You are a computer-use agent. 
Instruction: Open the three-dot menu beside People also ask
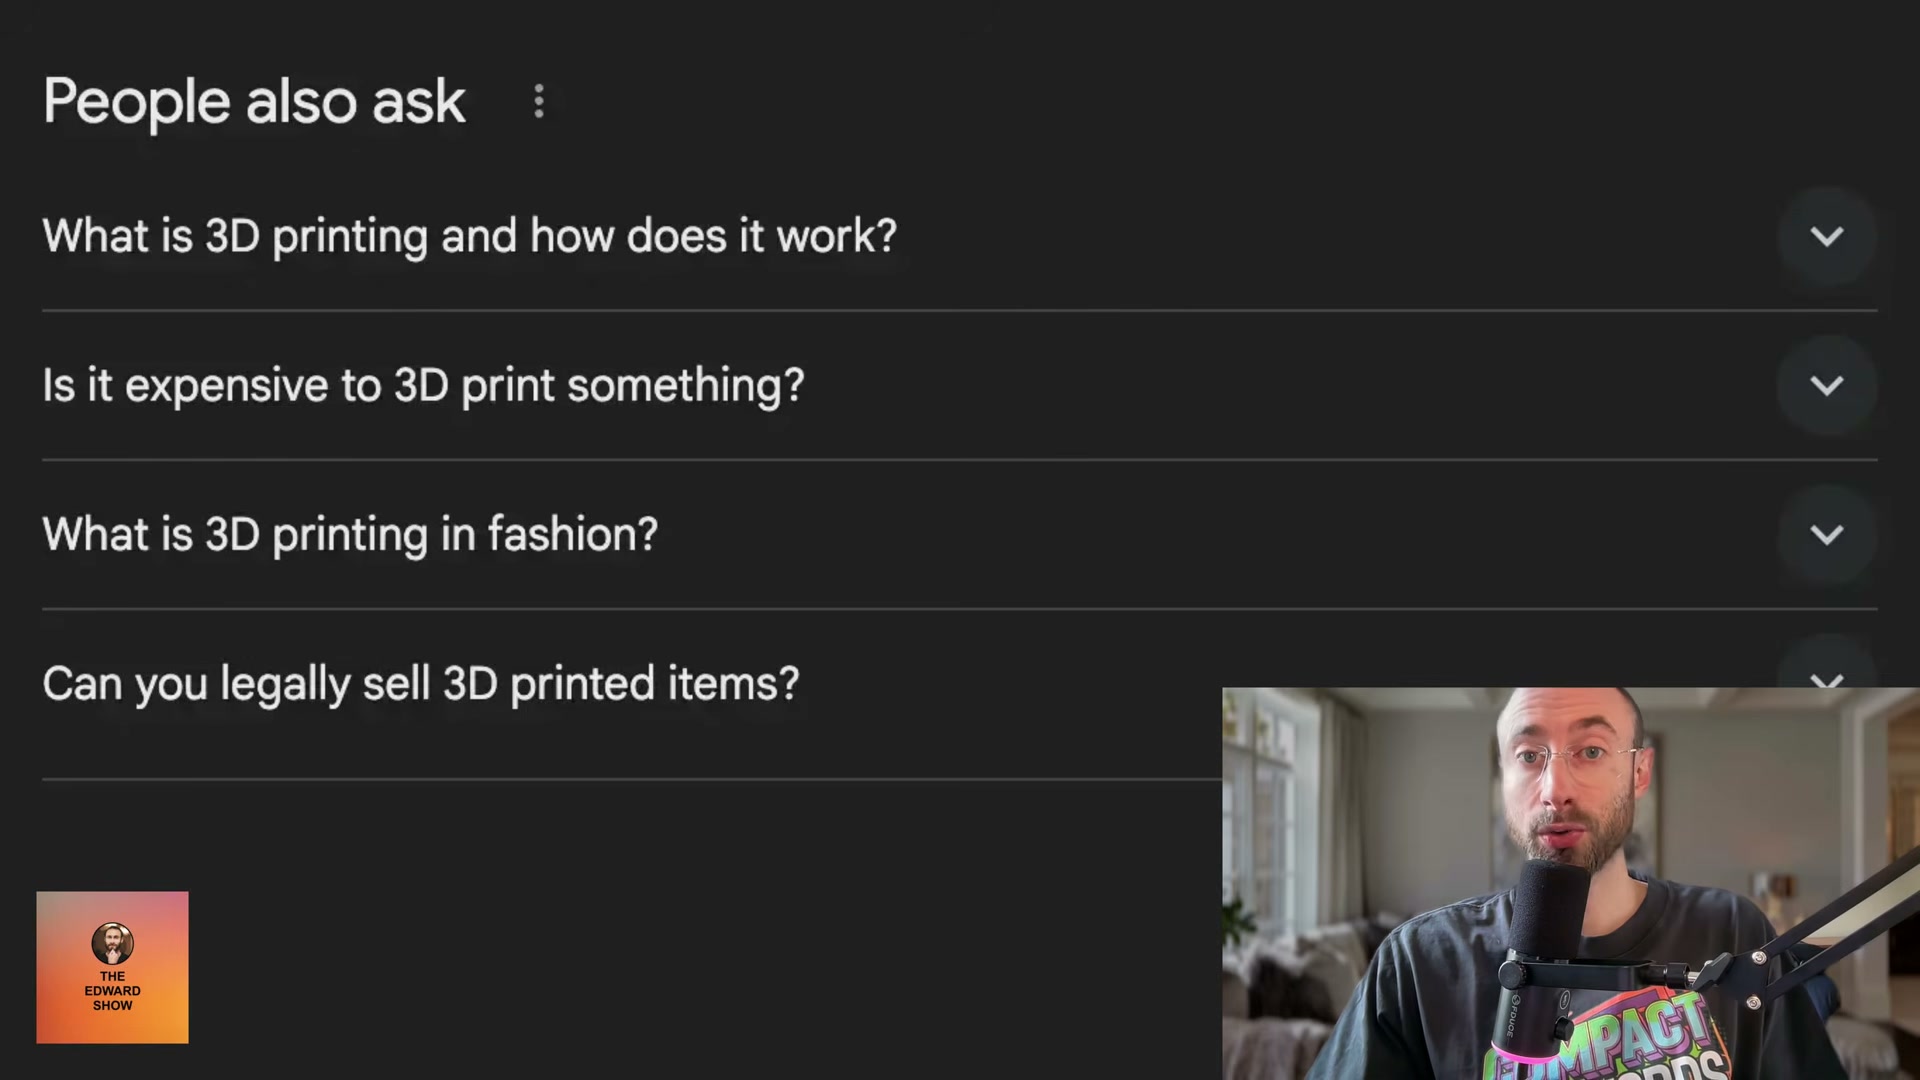(x=539, y=101)
